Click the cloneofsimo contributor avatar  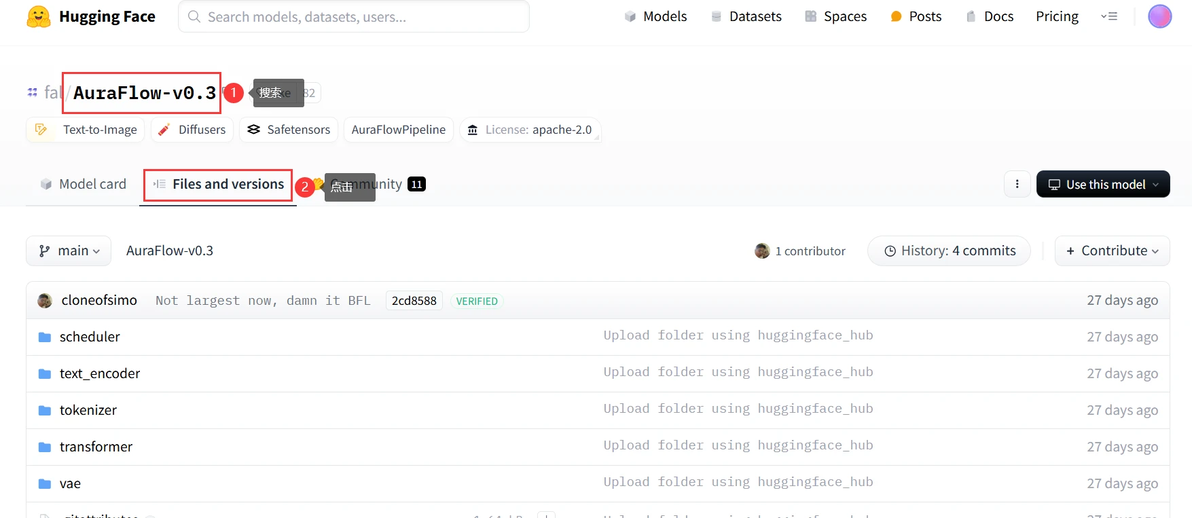pos(45,301)
